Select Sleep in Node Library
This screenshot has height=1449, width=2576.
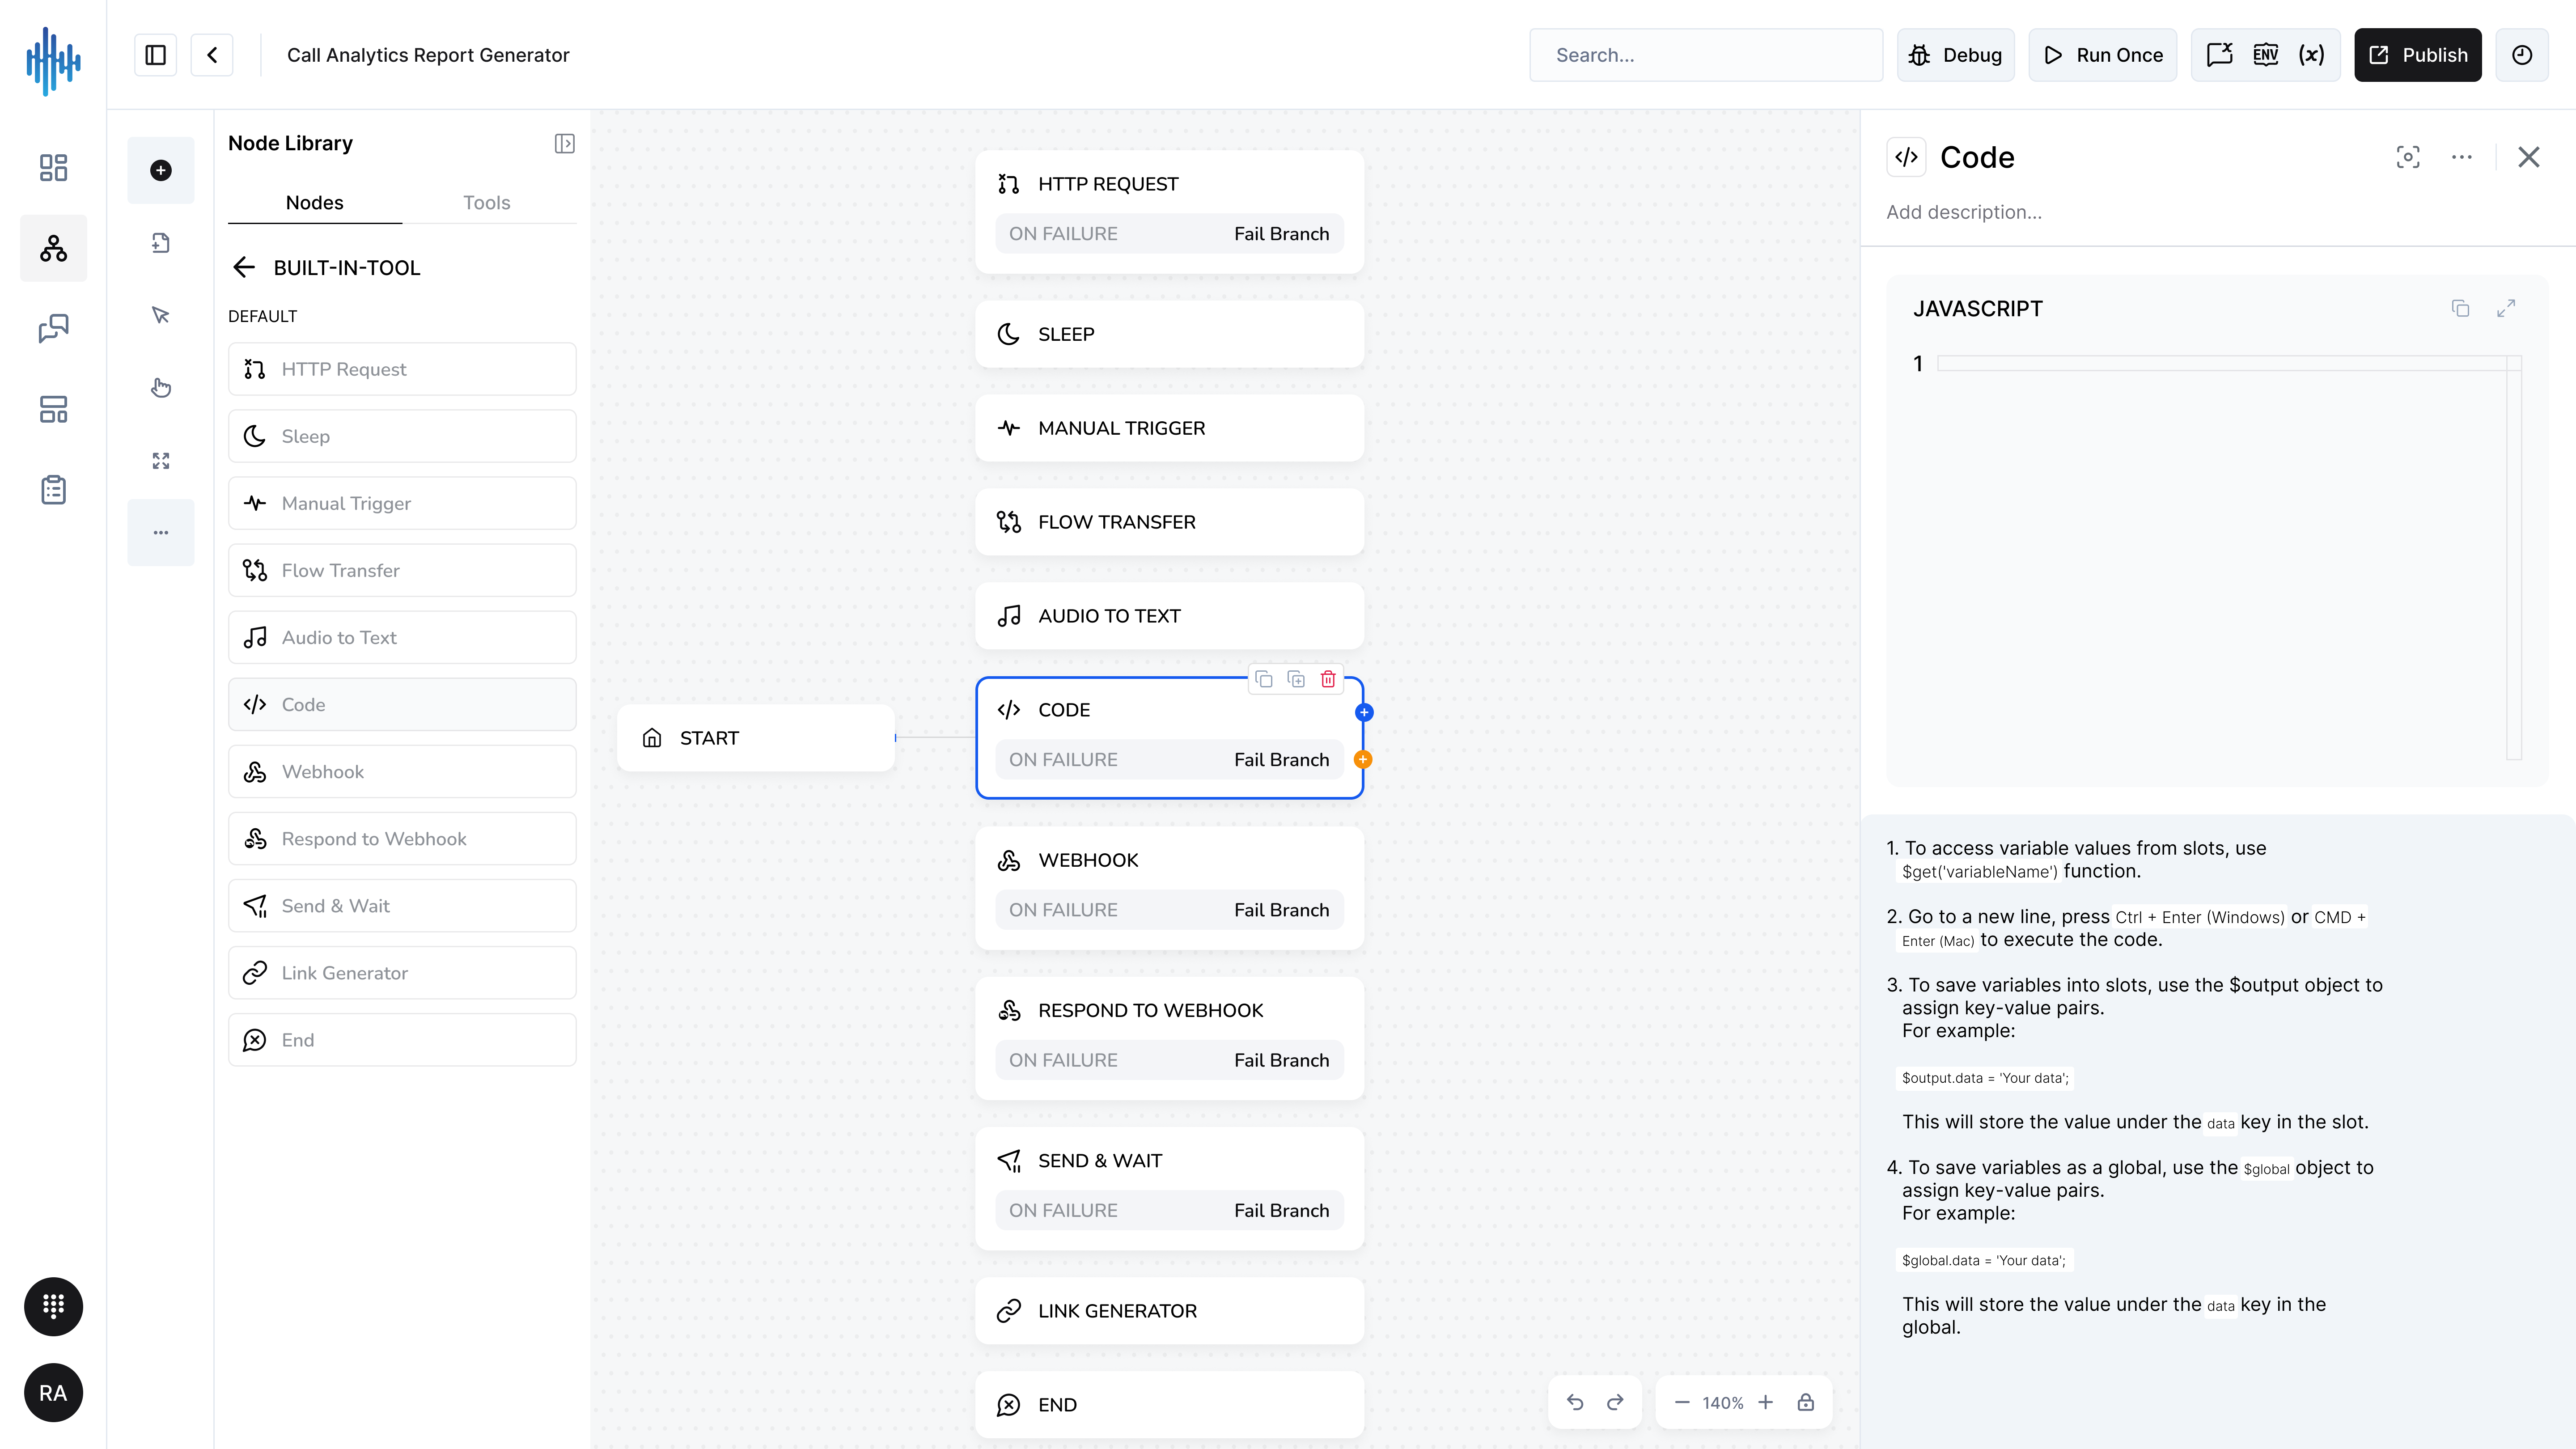click(402, 436)
